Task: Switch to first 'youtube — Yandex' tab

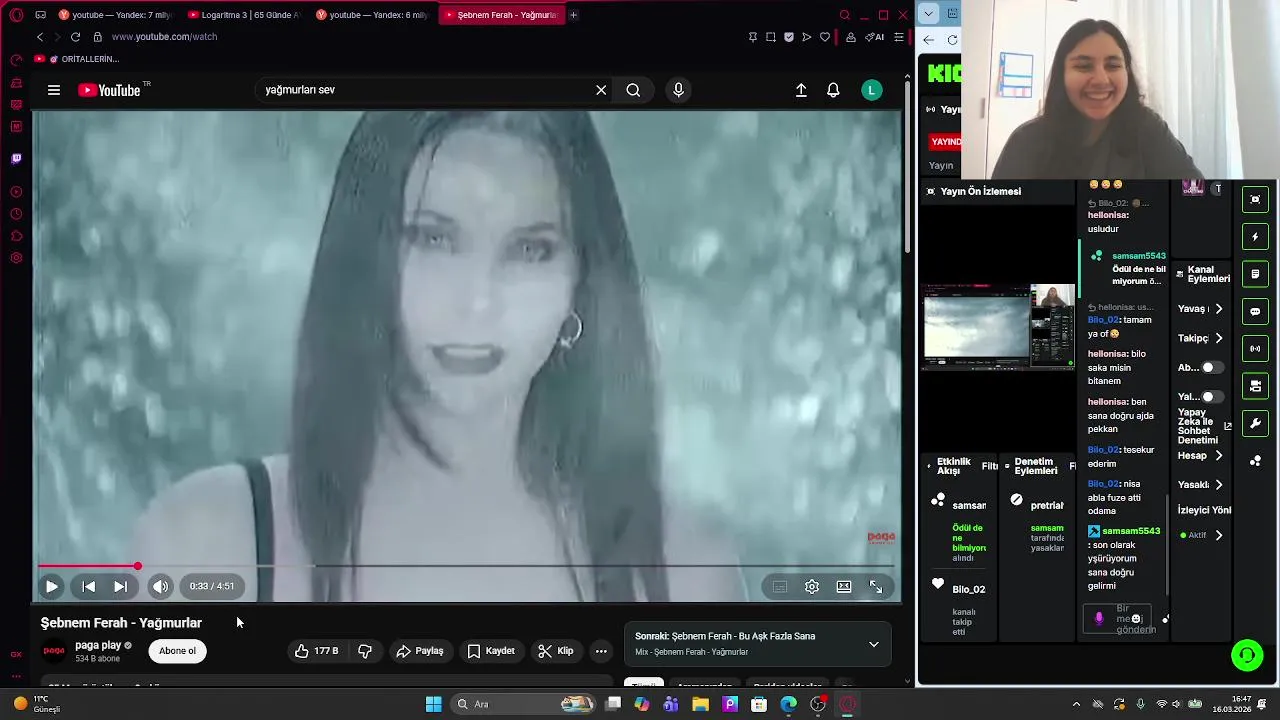Action: [x=115, y=15]
